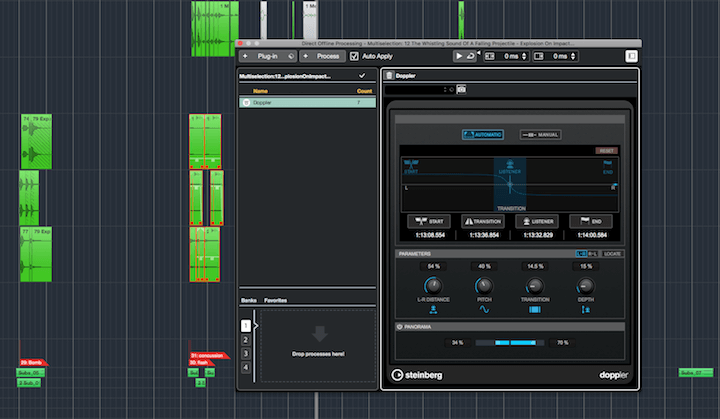Click the listener time value 1:13:32.829
The width and height of the screenshot is (720, 419).
point(538,235)
